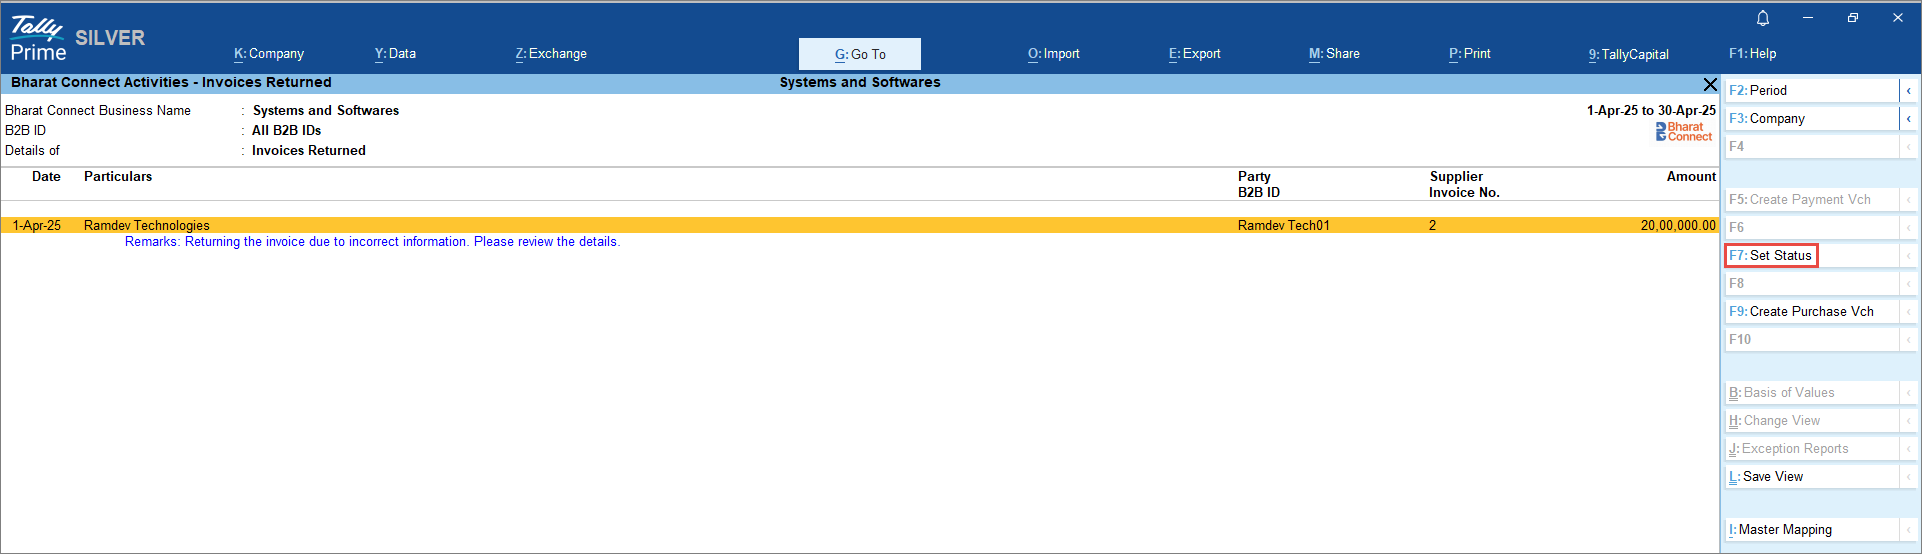Viewport: 1922px width, 554px height.
Task: Open the E: Export menu
Action: point(1194,54)
